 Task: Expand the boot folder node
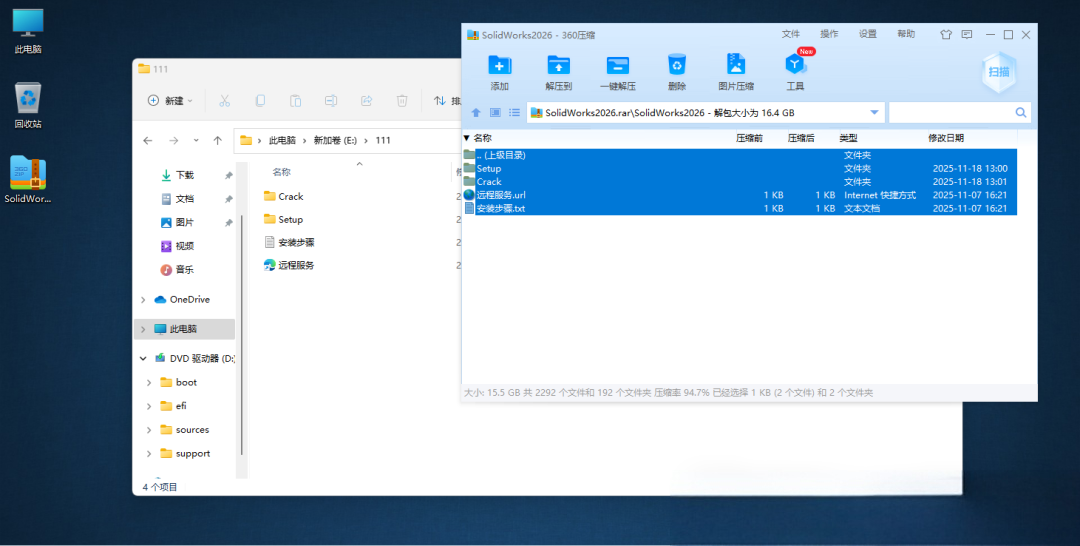coord(149,383)
